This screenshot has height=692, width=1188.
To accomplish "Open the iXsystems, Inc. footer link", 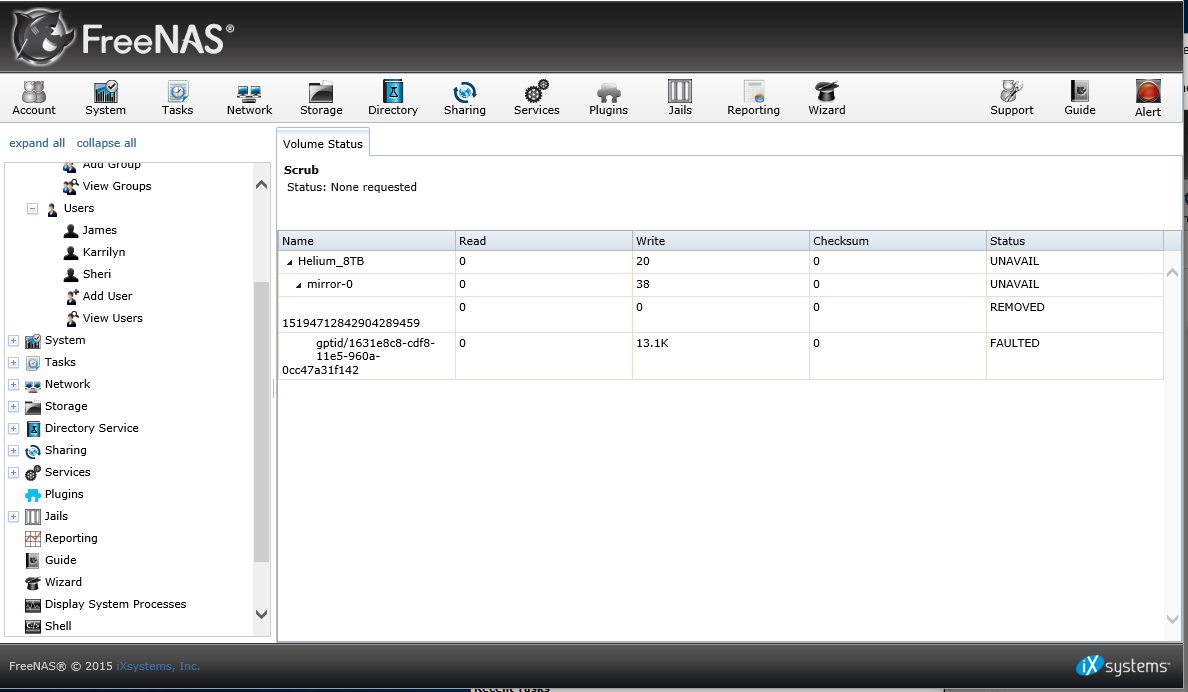I will (158, 665).
